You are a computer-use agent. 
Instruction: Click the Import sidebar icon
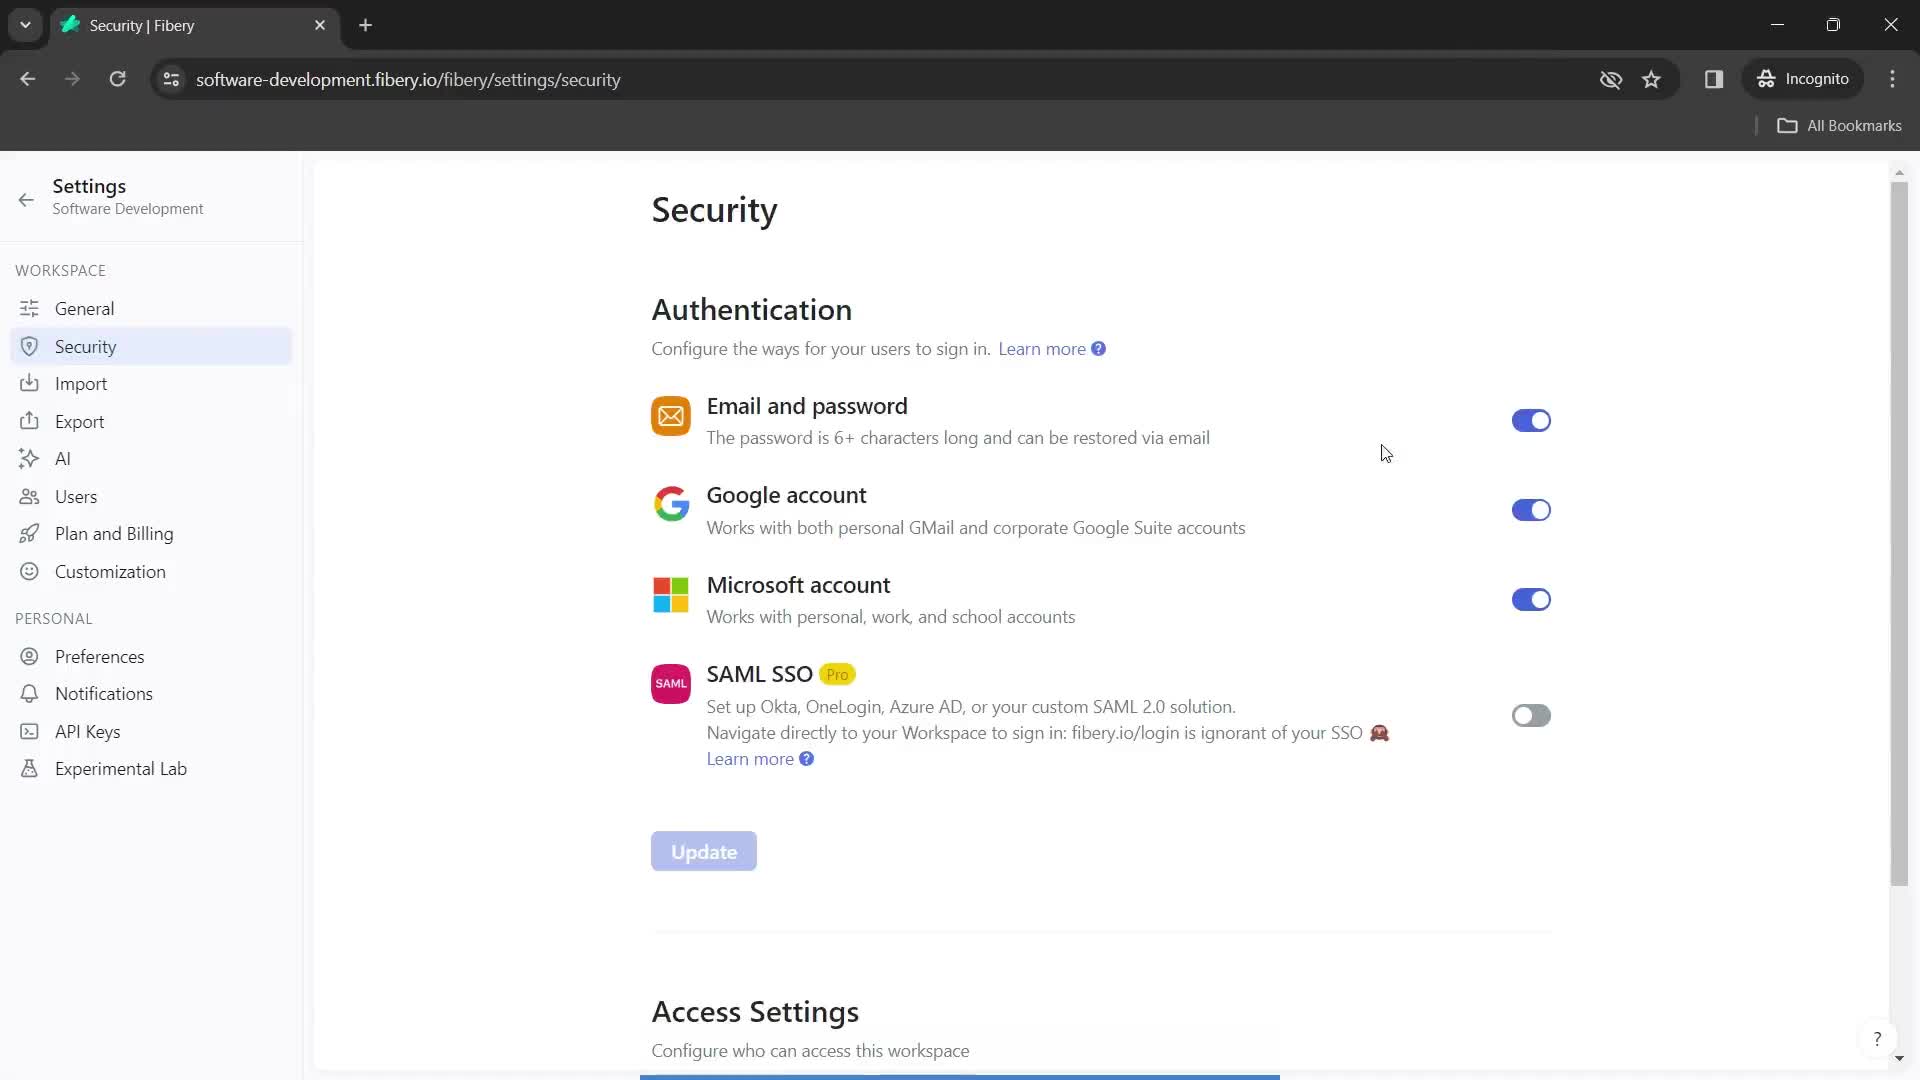coord(29,384)
